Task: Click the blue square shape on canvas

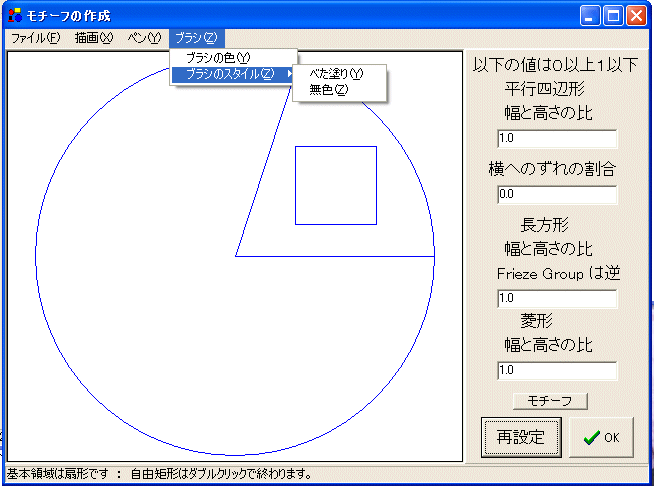Action: (x=336, y=185)
